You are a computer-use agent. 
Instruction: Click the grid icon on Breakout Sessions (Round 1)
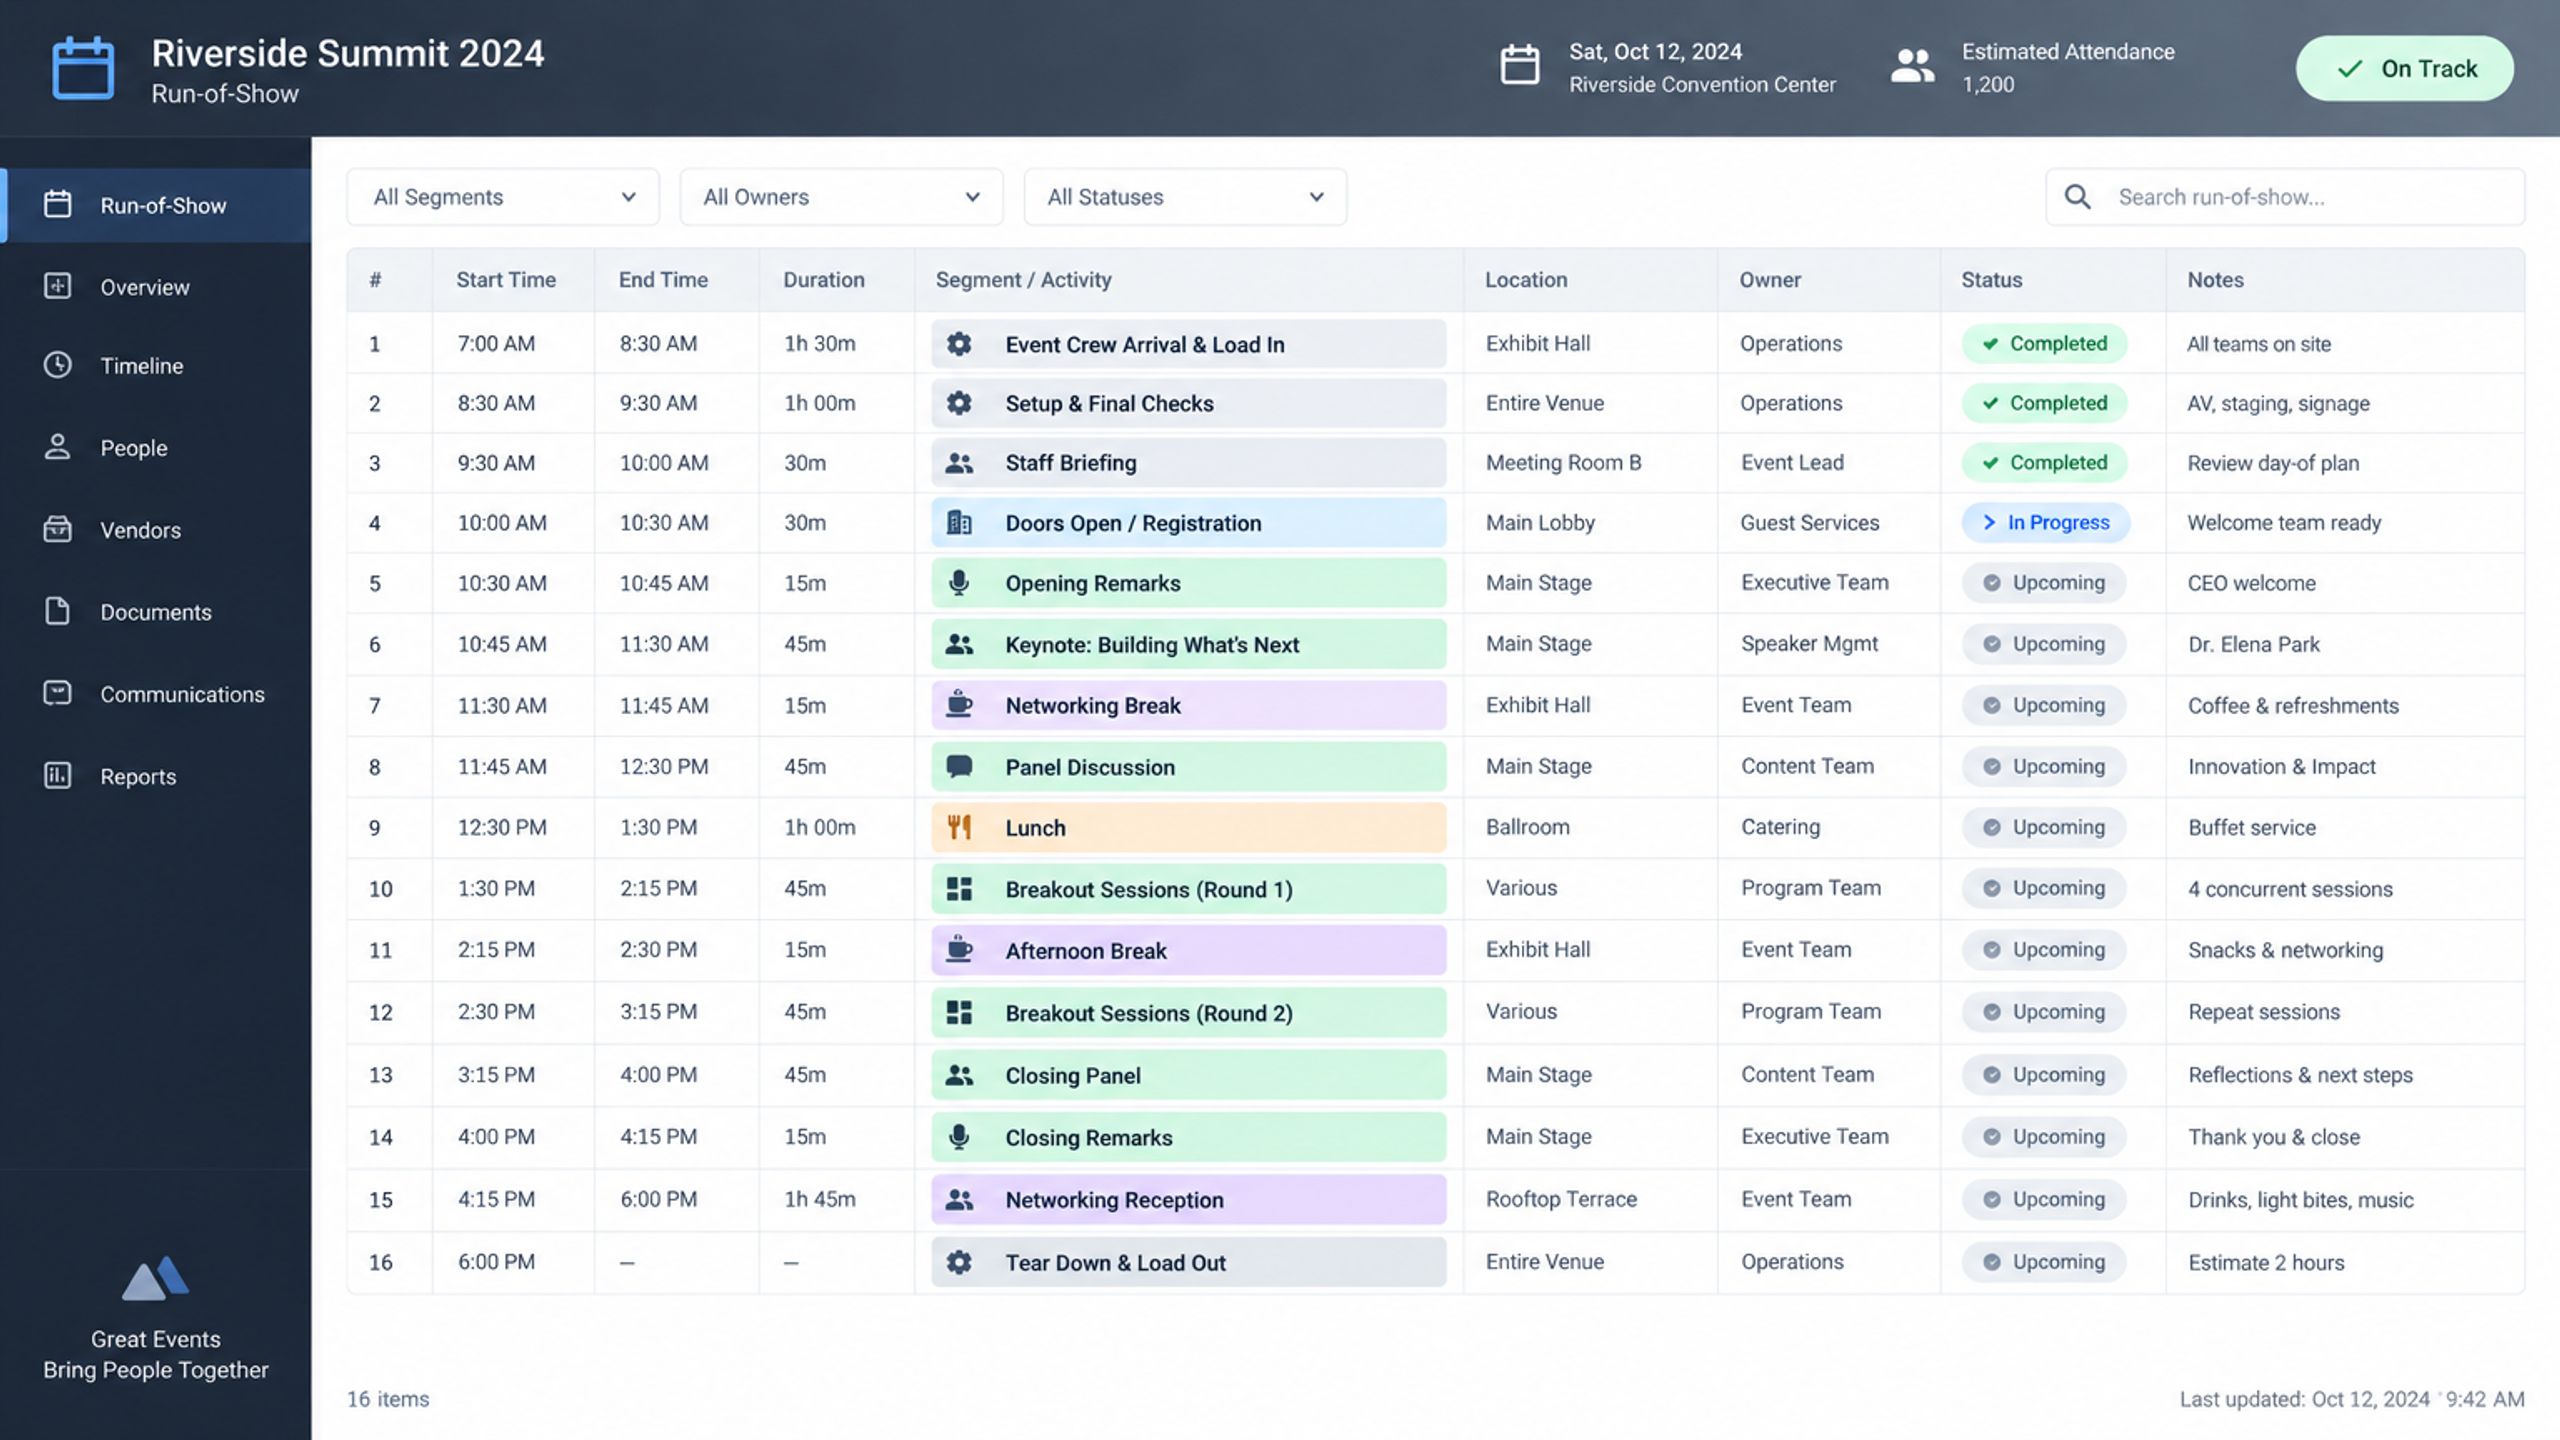(959, 889)
